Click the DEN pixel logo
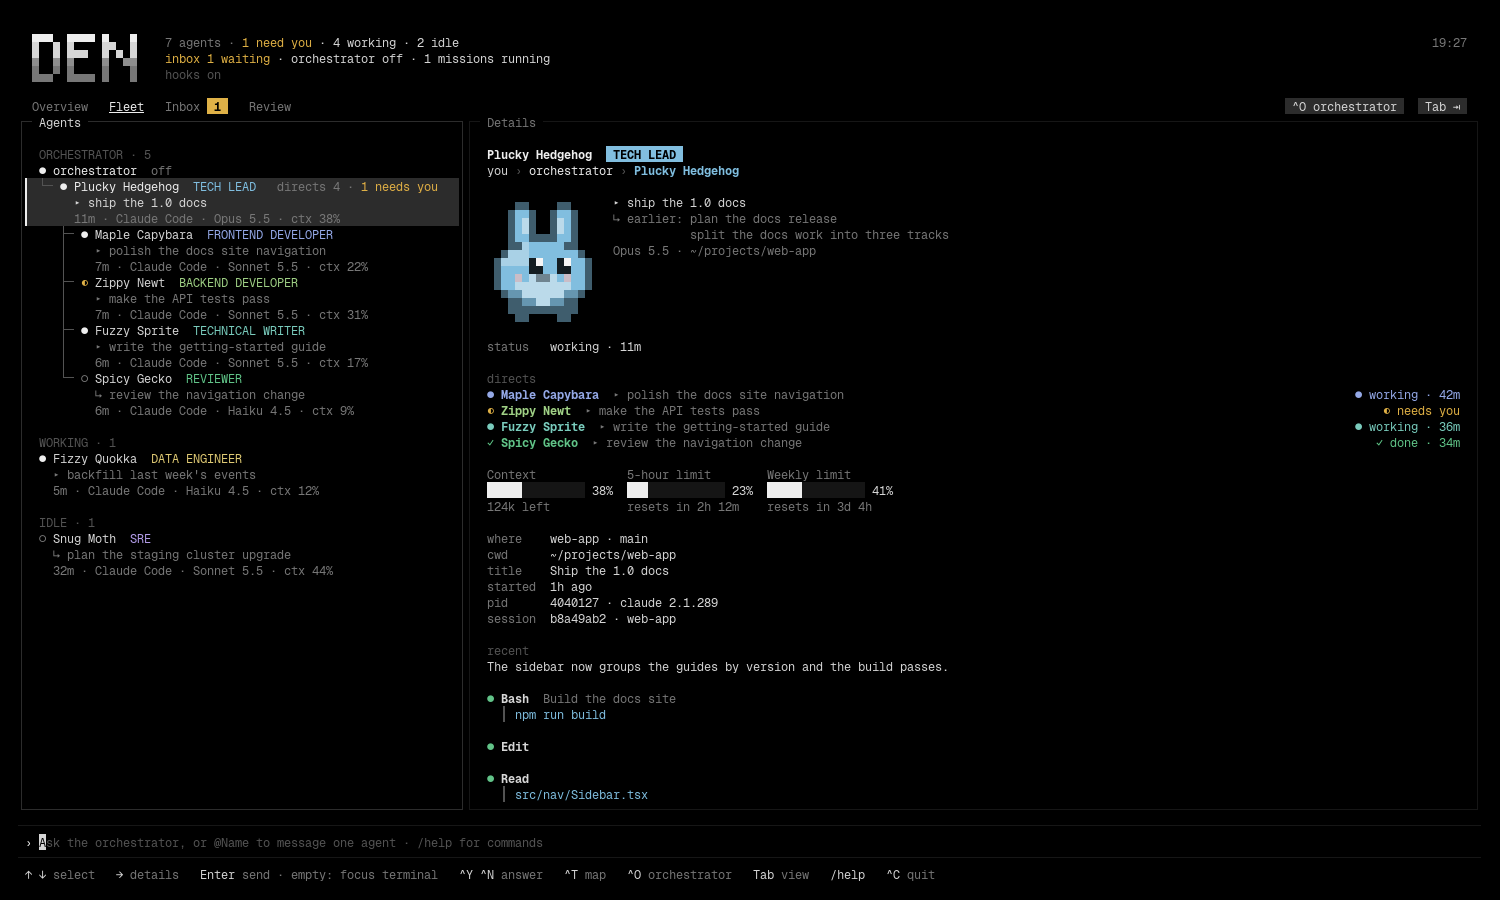 coord(84,58)
